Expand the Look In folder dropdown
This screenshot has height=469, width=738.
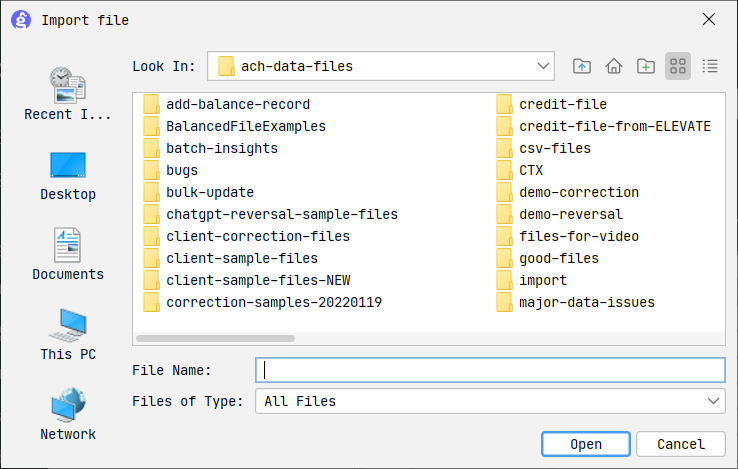click(x=543, y=66)
